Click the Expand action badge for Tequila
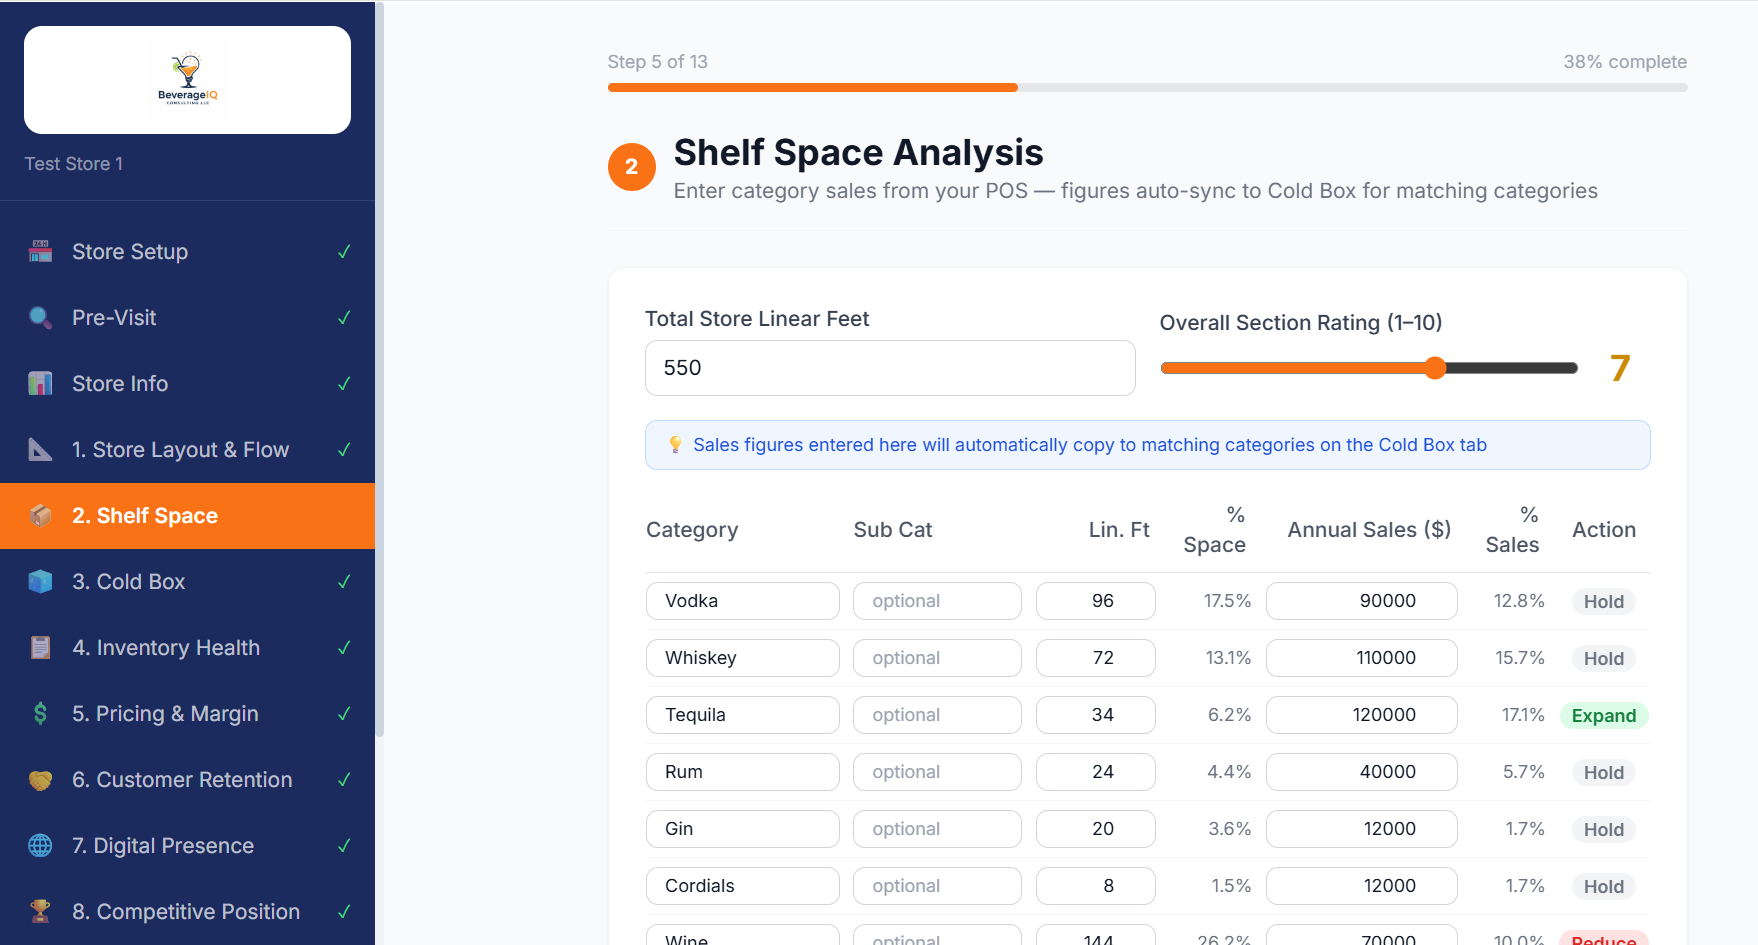The image size is (1758, 945). [x=1603, y=715]
